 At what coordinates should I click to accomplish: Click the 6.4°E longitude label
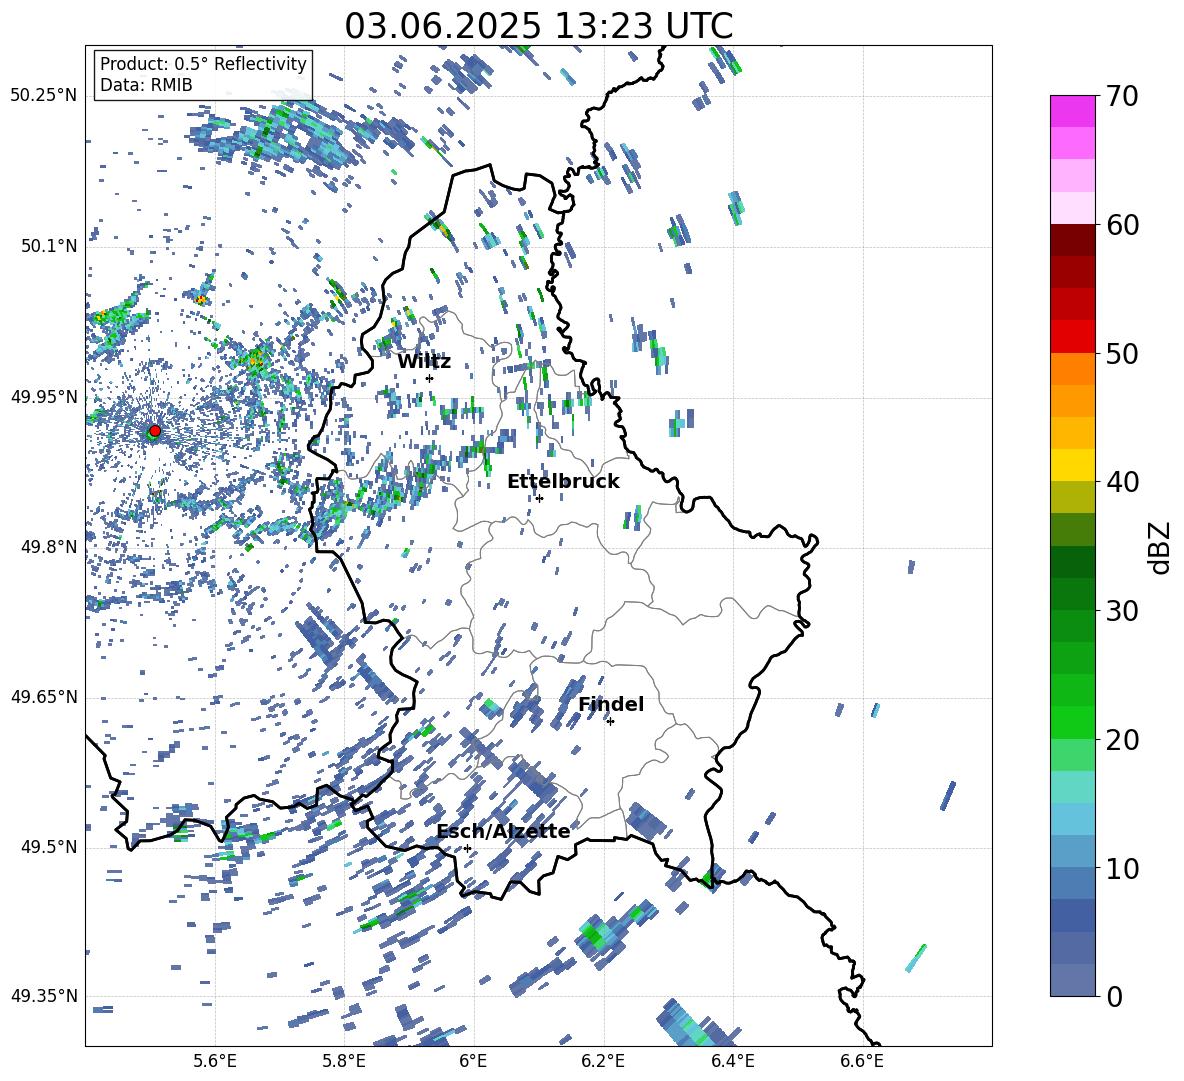[733, 1062]
